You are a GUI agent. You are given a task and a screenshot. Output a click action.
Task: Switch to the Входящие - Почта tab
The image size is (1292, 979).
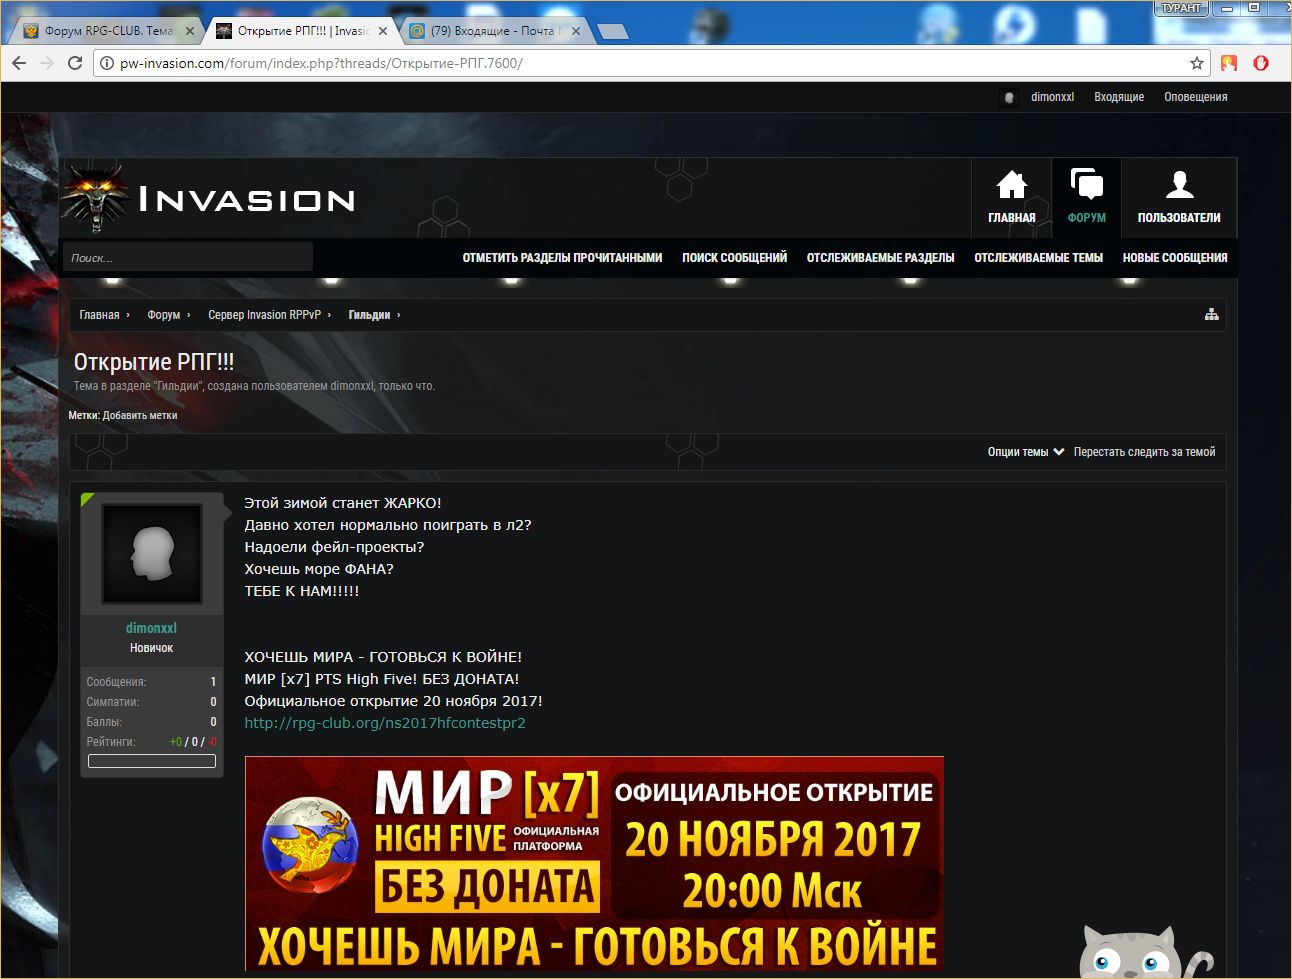(492, 31)
